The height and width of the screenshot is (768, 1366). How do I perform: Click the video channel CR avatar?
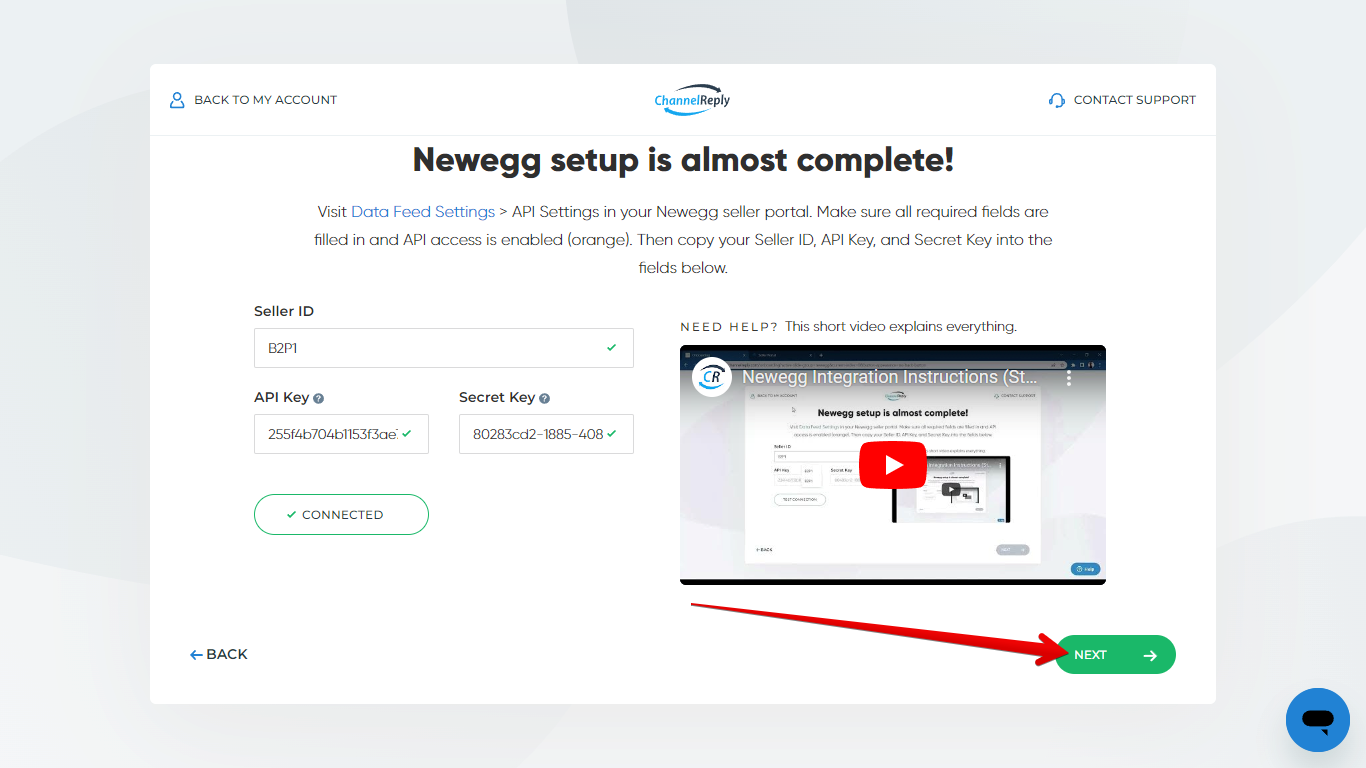tap(713, 377)
